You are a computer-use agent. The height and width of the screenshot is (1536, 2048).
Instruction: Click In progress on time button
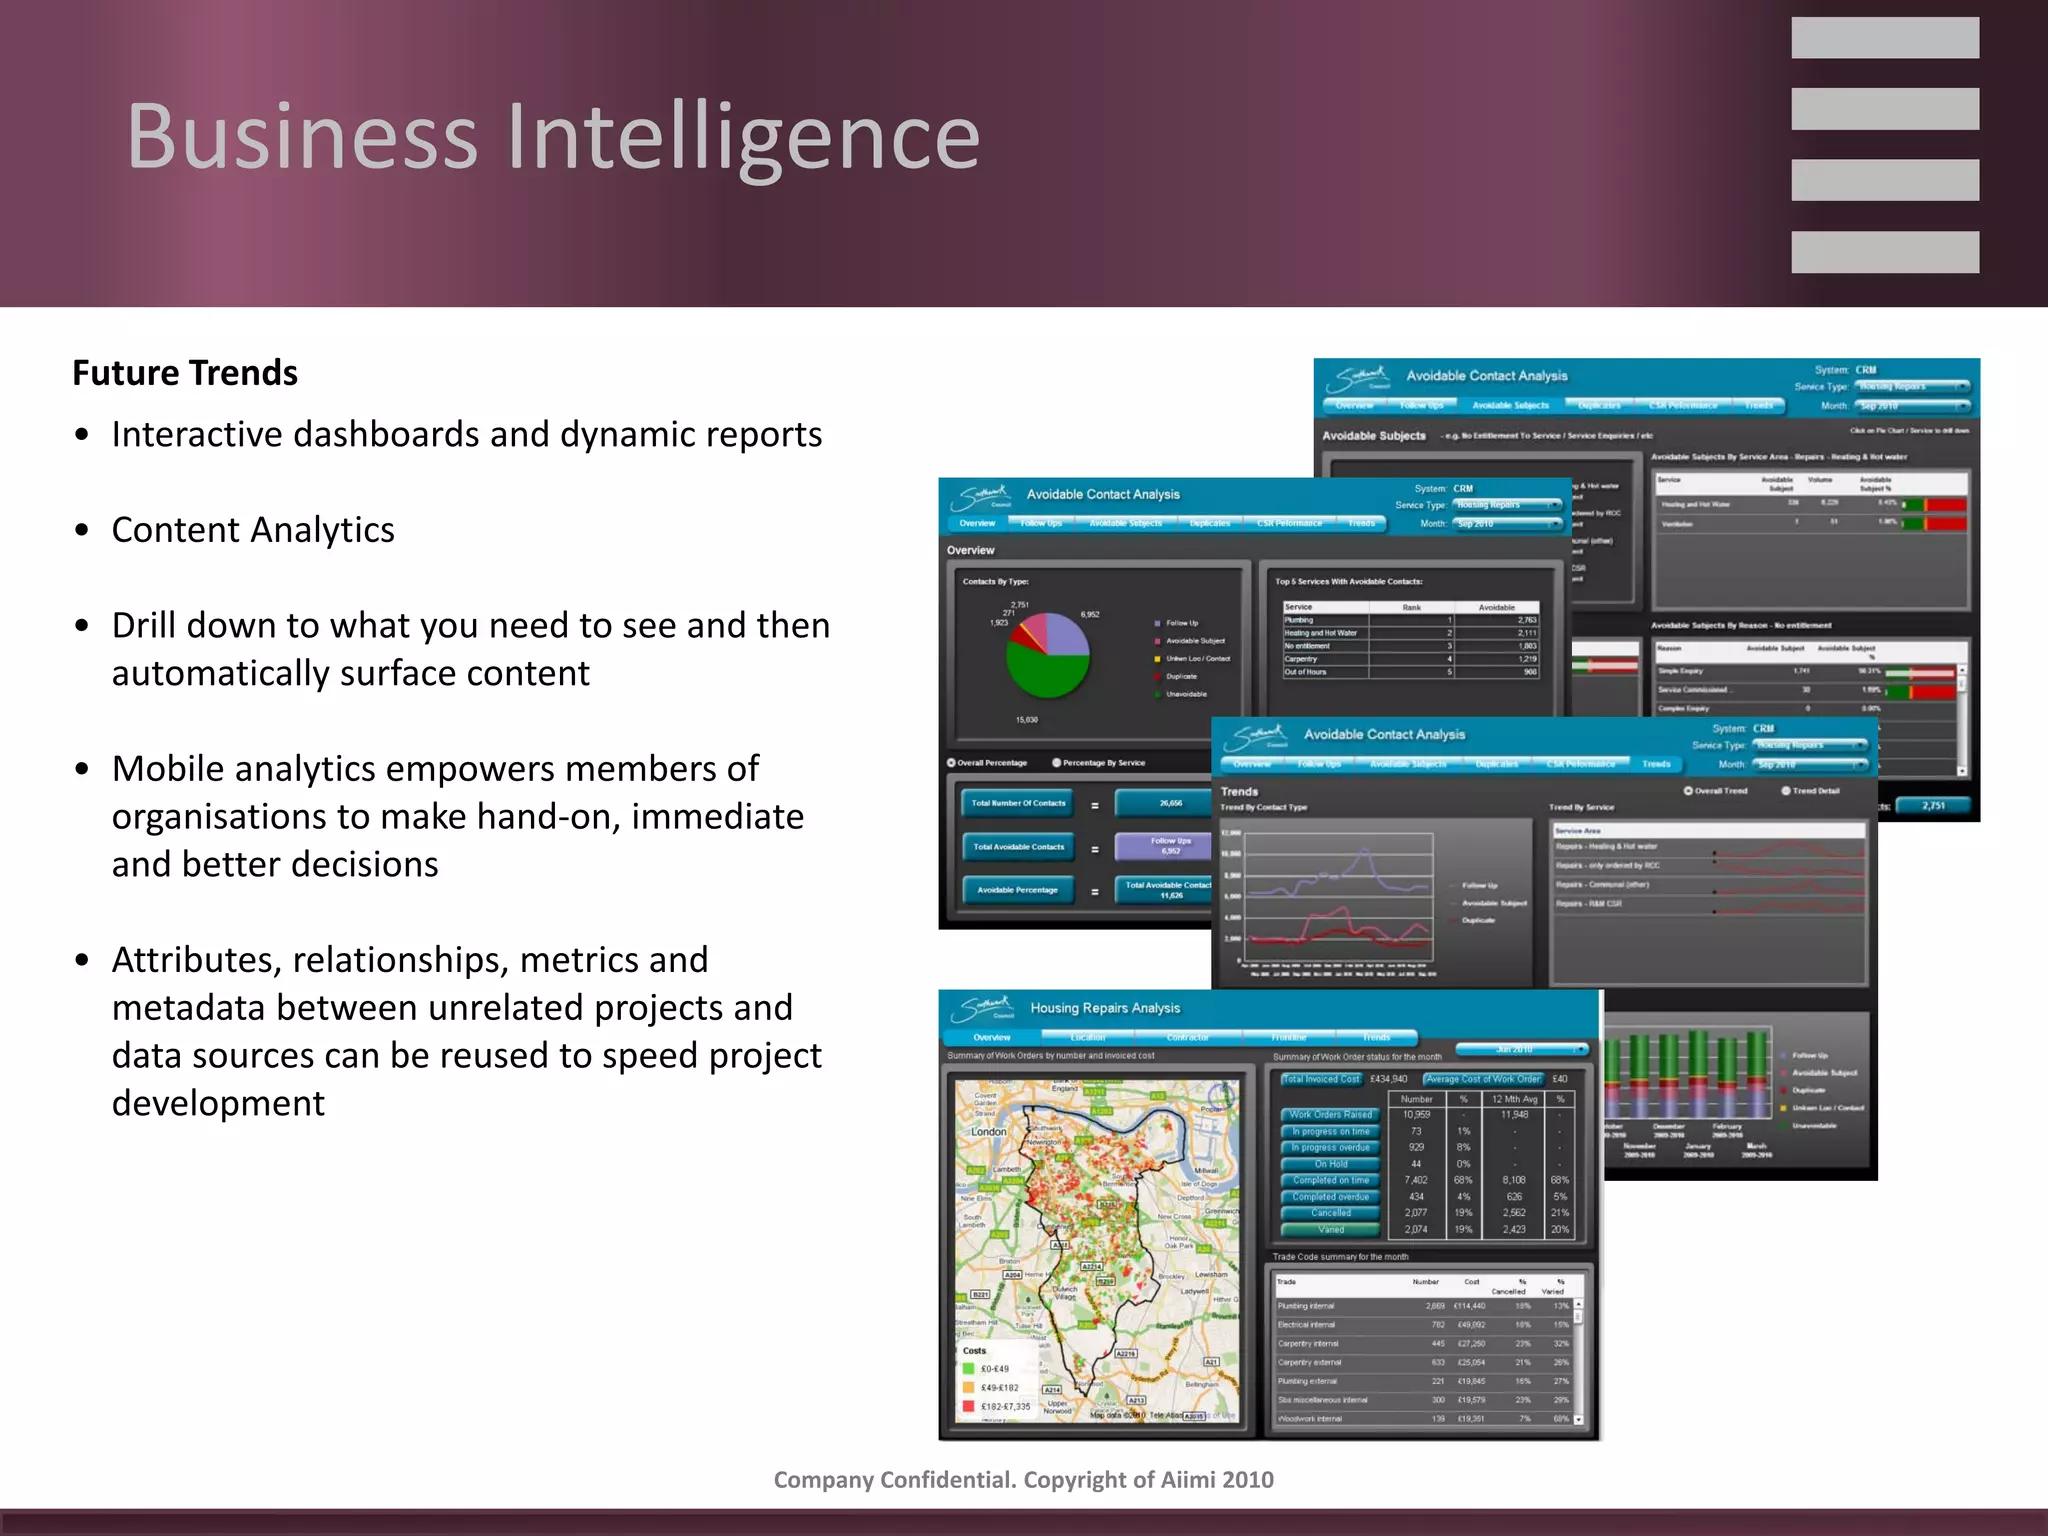click(x=1330, y=1132)
